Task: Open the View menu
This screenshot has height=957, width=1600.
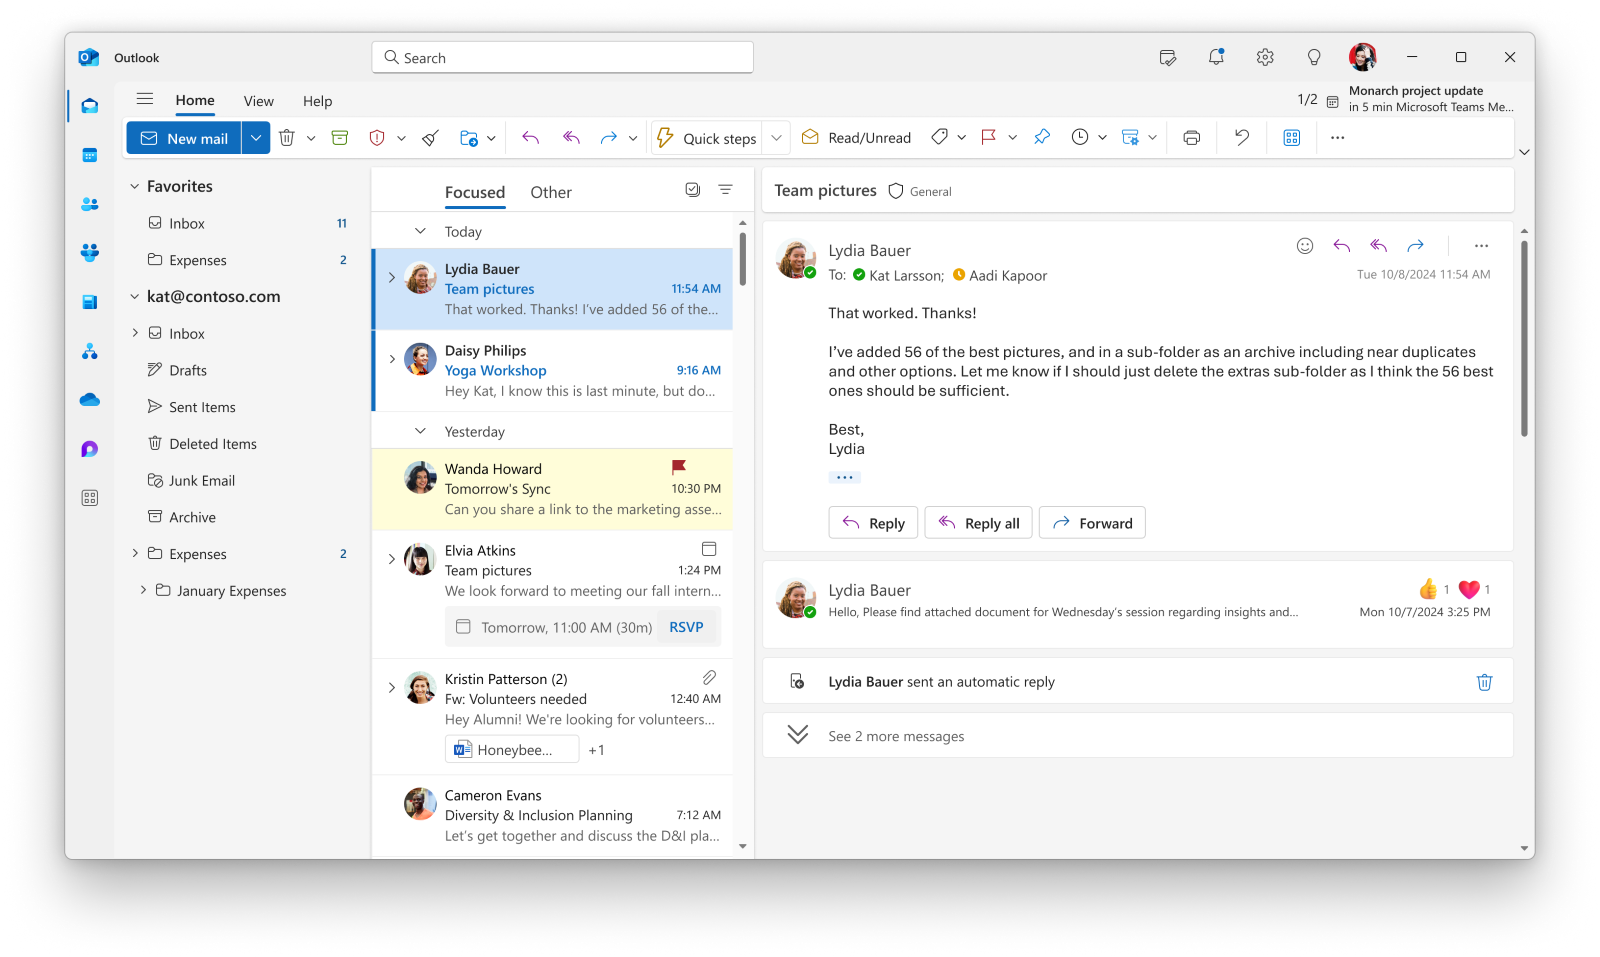Action: [x=258, y=100]
